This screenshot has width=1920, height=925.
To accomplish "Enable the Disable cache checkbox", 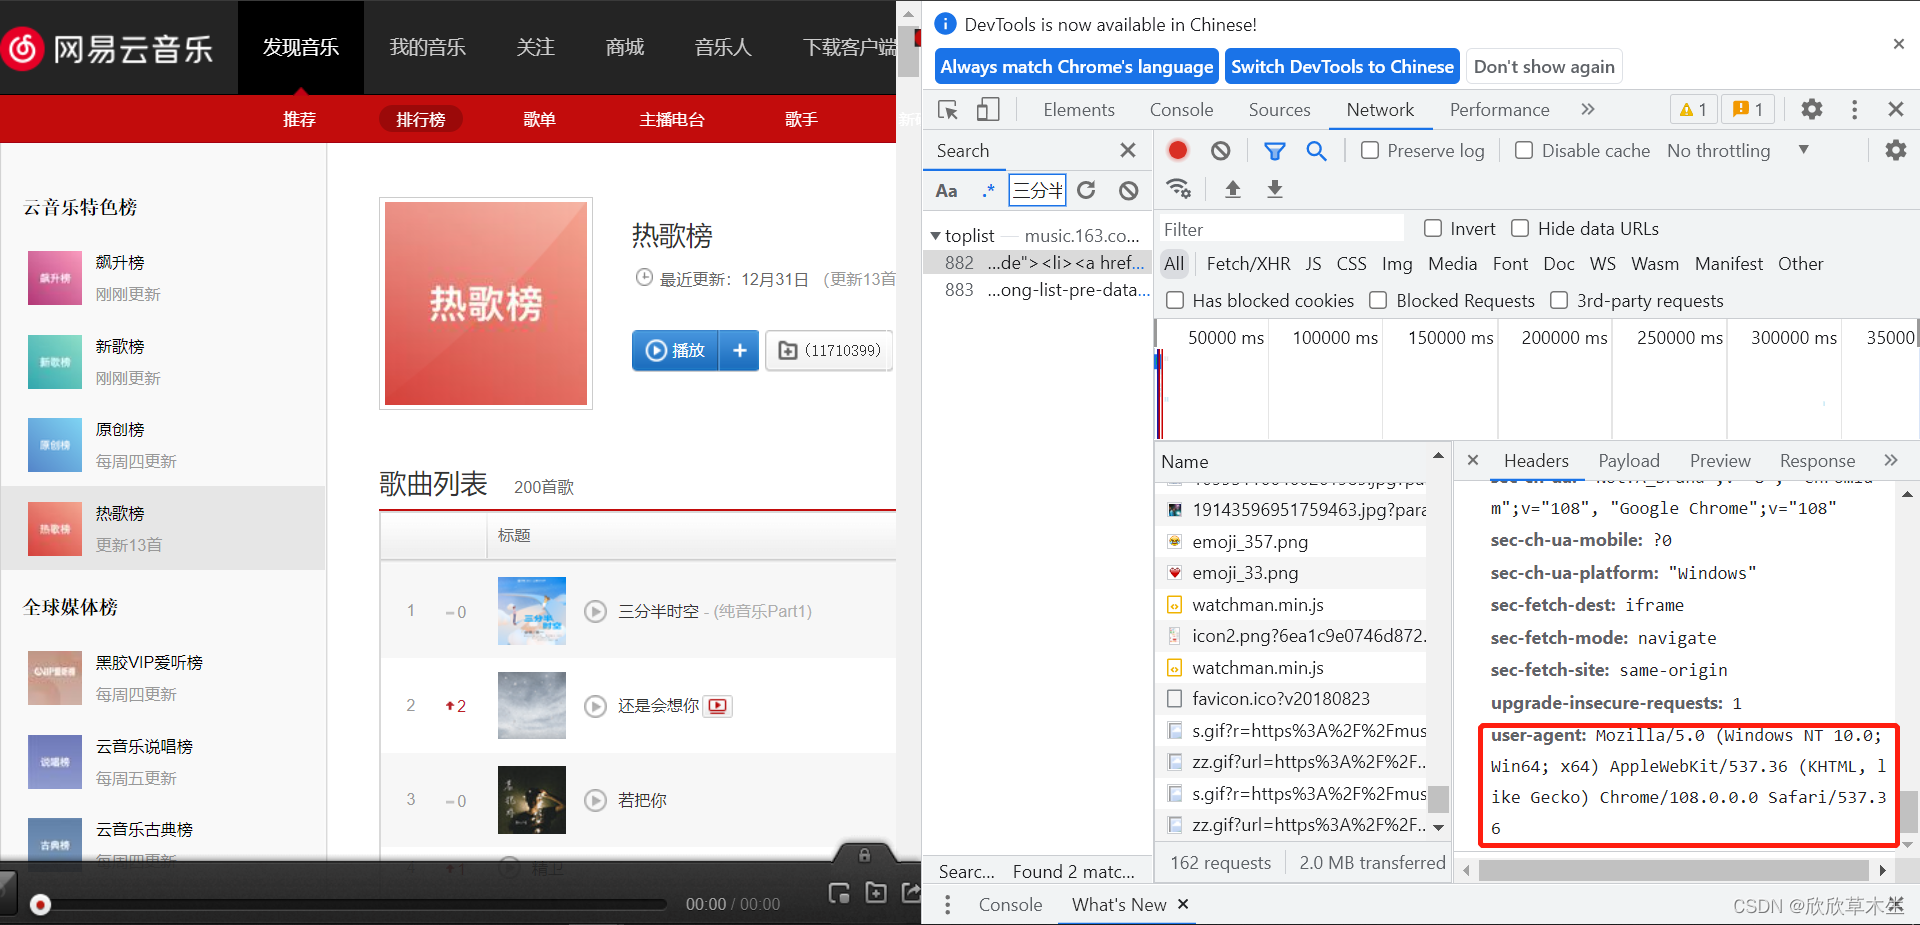I will 1524,150.
